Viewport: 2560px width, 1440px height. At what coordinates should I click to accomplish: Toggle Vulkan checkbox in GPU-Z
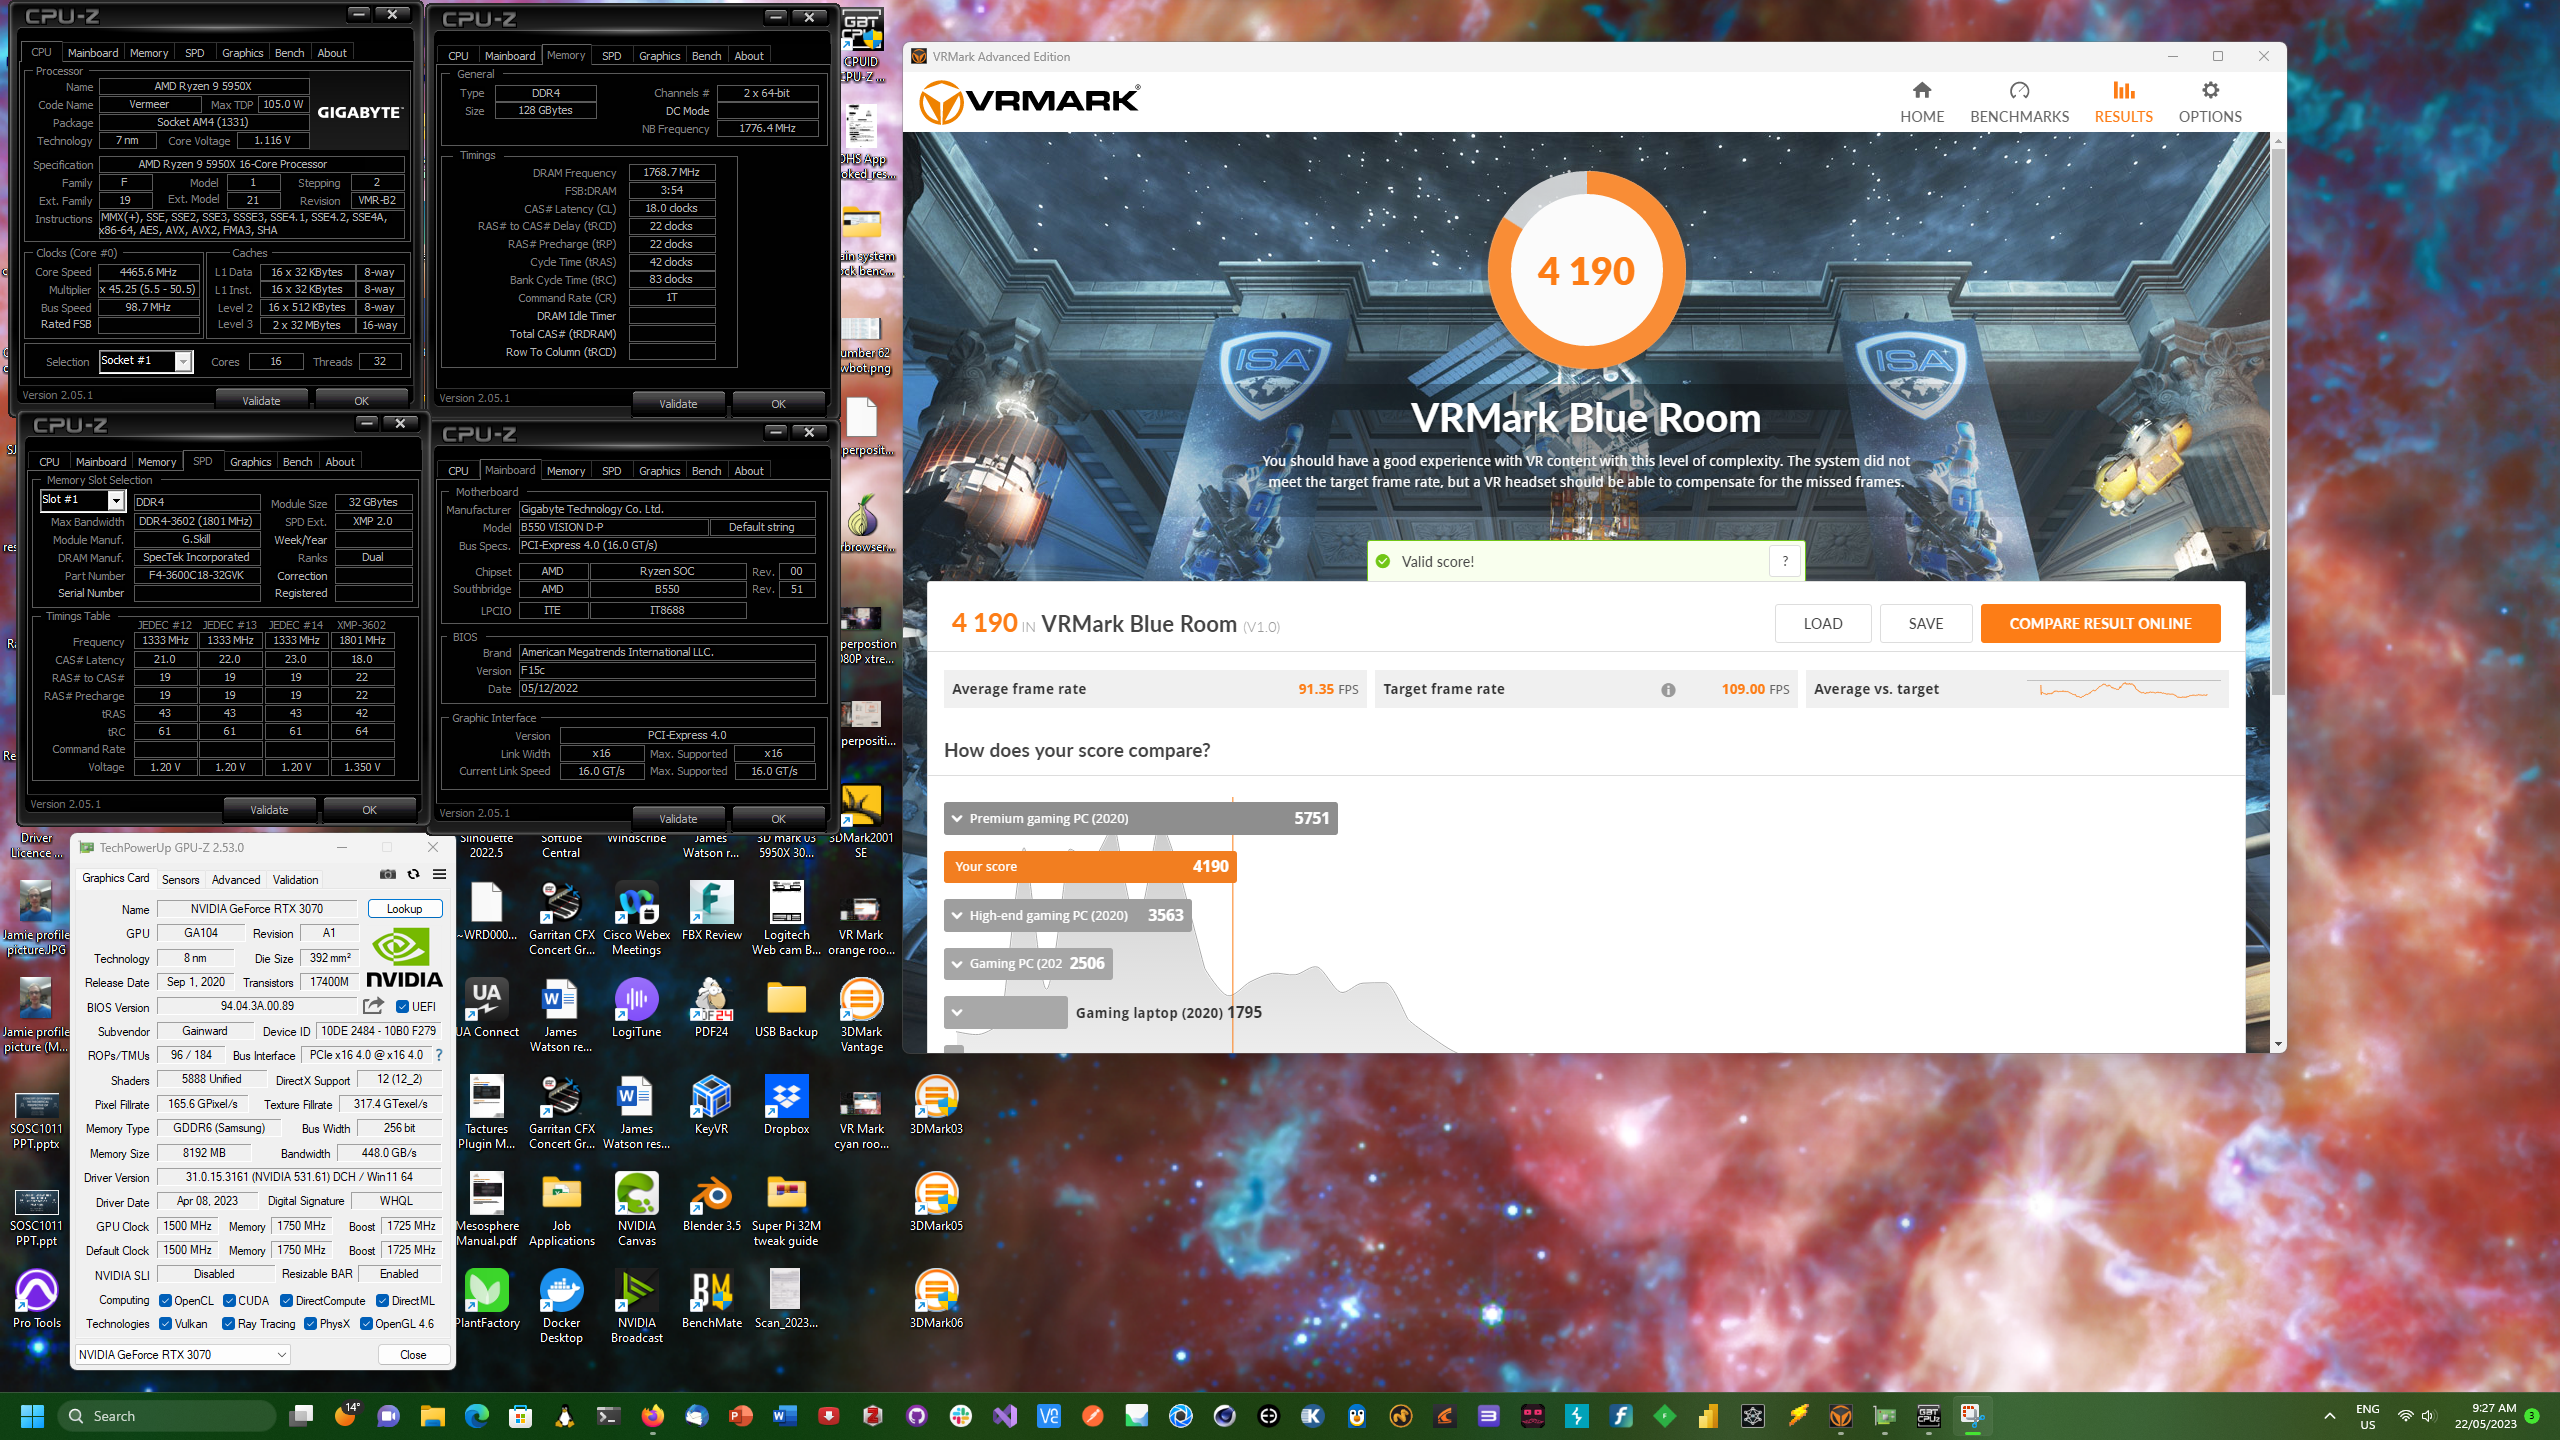click(166, 1324)
